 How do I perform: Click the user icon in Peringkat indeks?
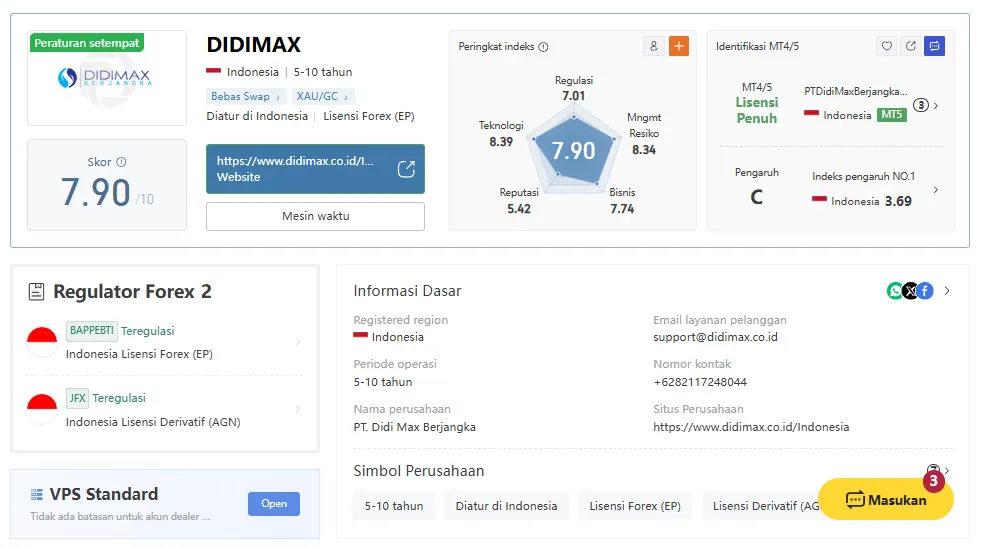pyautogui.click(x=653, y=46)
